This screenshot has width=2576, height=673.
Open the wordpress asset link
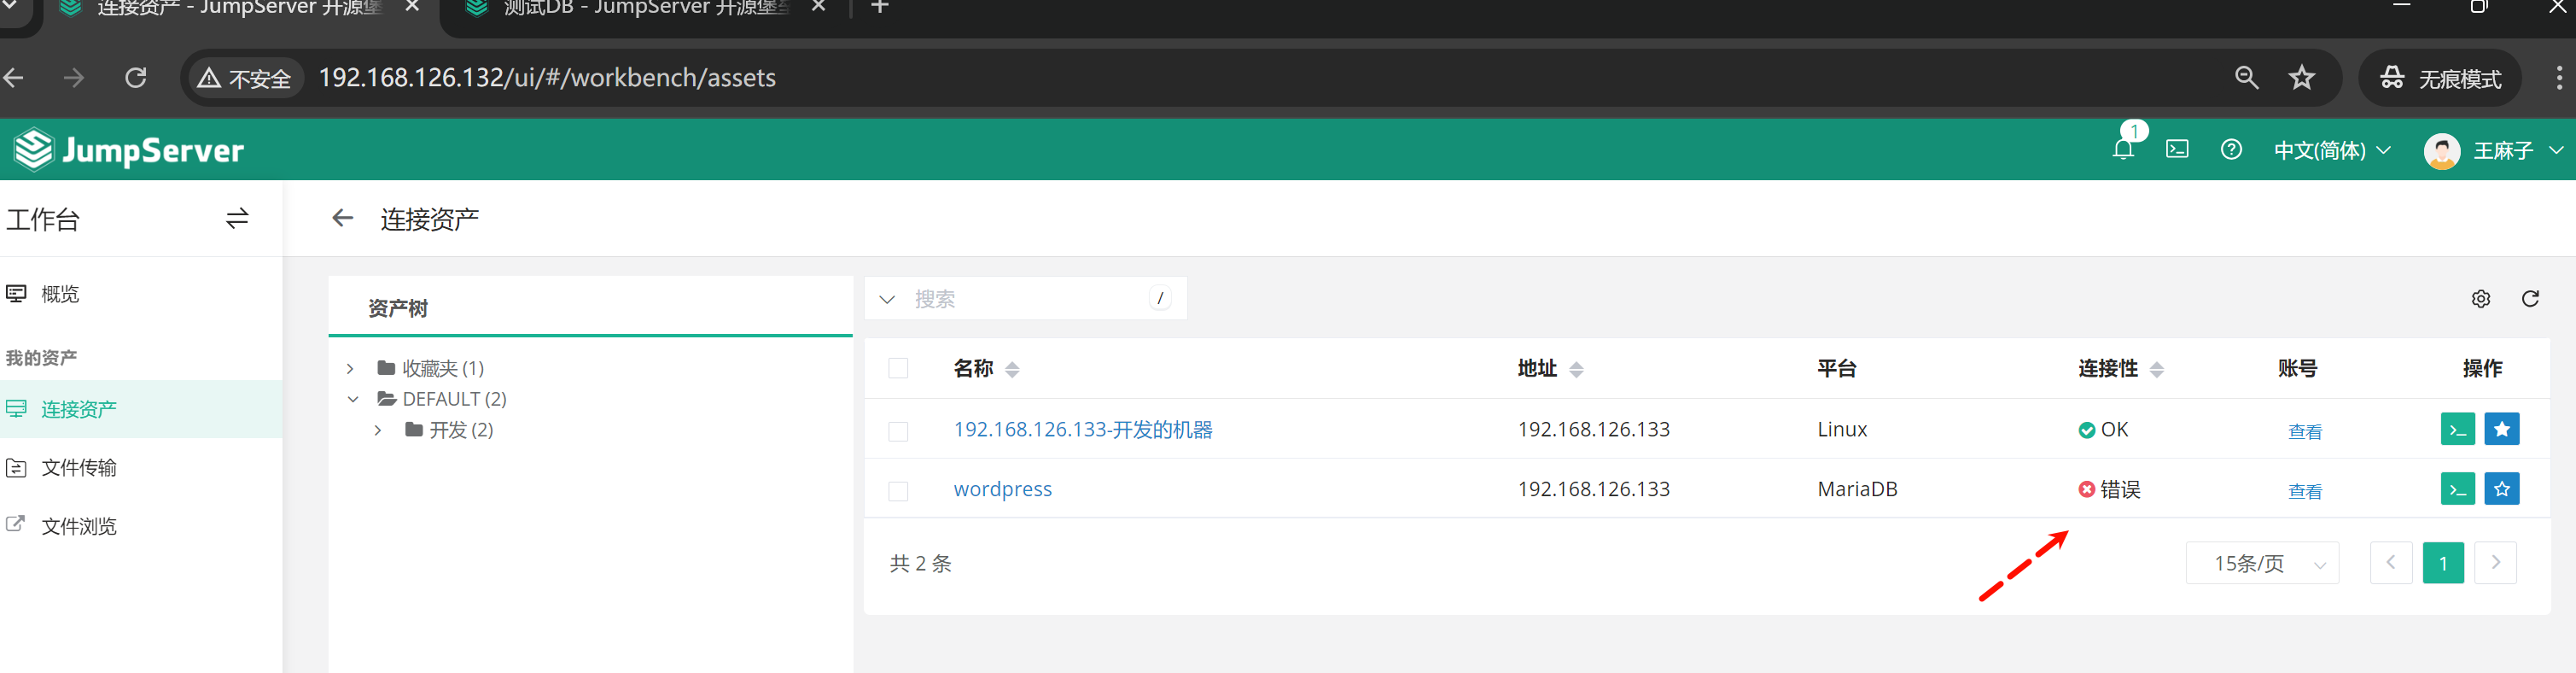[1002, 489]
